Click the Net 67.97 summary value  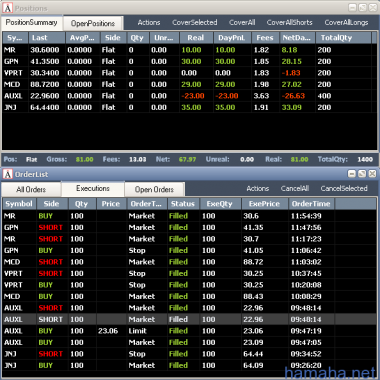click(x=187, y=159)
